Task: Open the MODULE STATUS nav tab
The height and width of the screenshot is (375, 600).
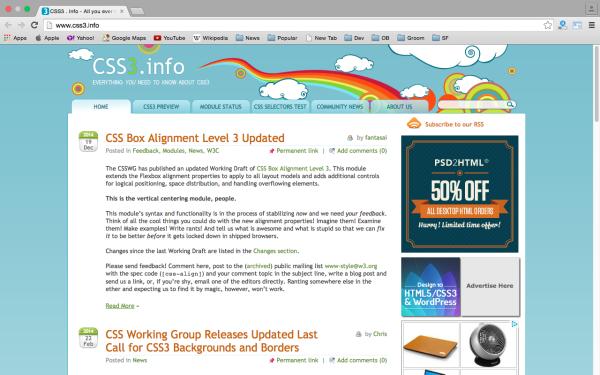Action: 220,106
